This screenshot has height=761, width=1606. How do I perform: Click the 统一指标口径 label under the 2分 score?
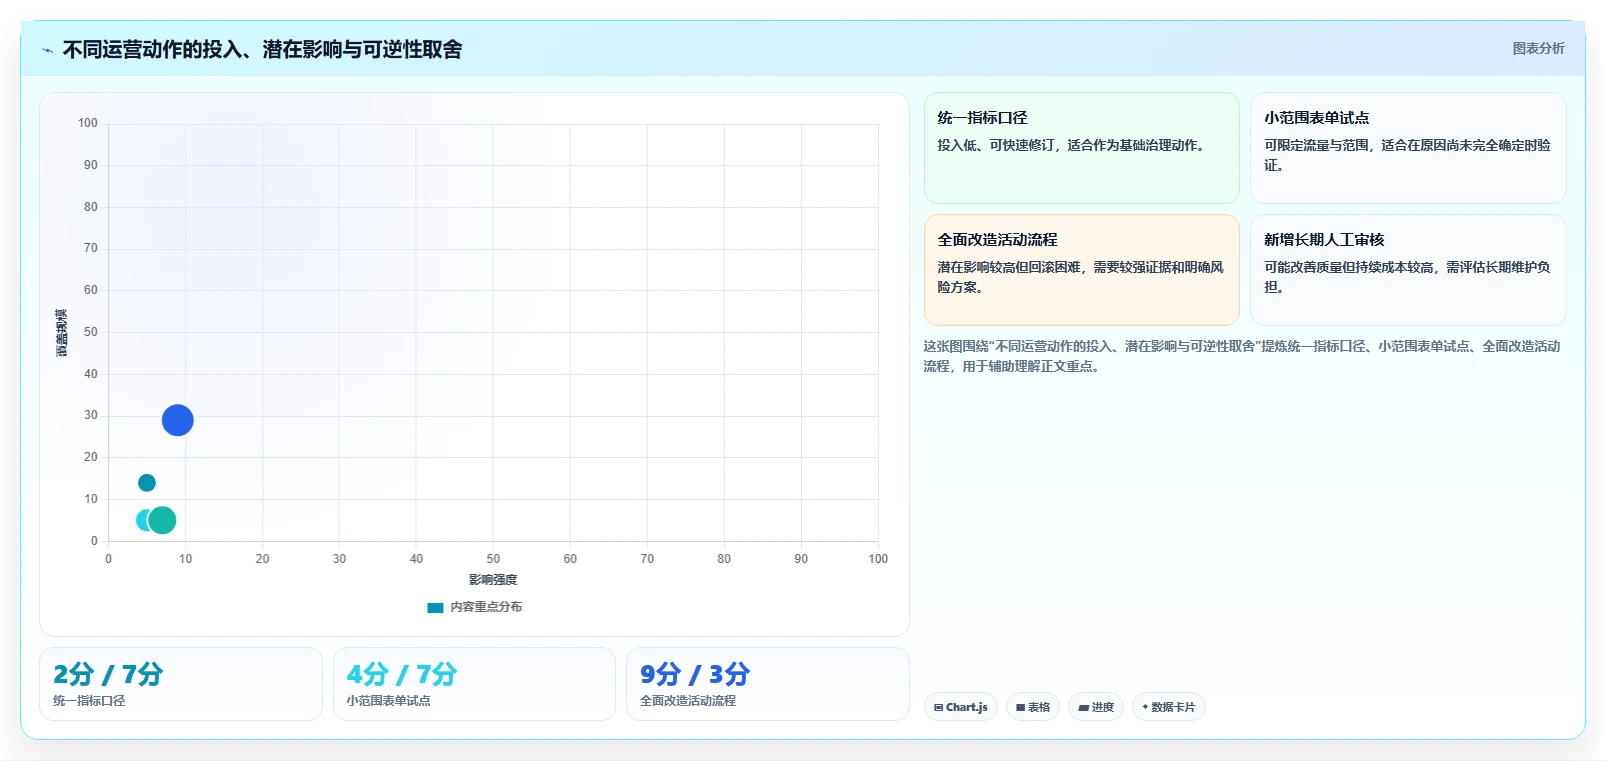point(89,701)
